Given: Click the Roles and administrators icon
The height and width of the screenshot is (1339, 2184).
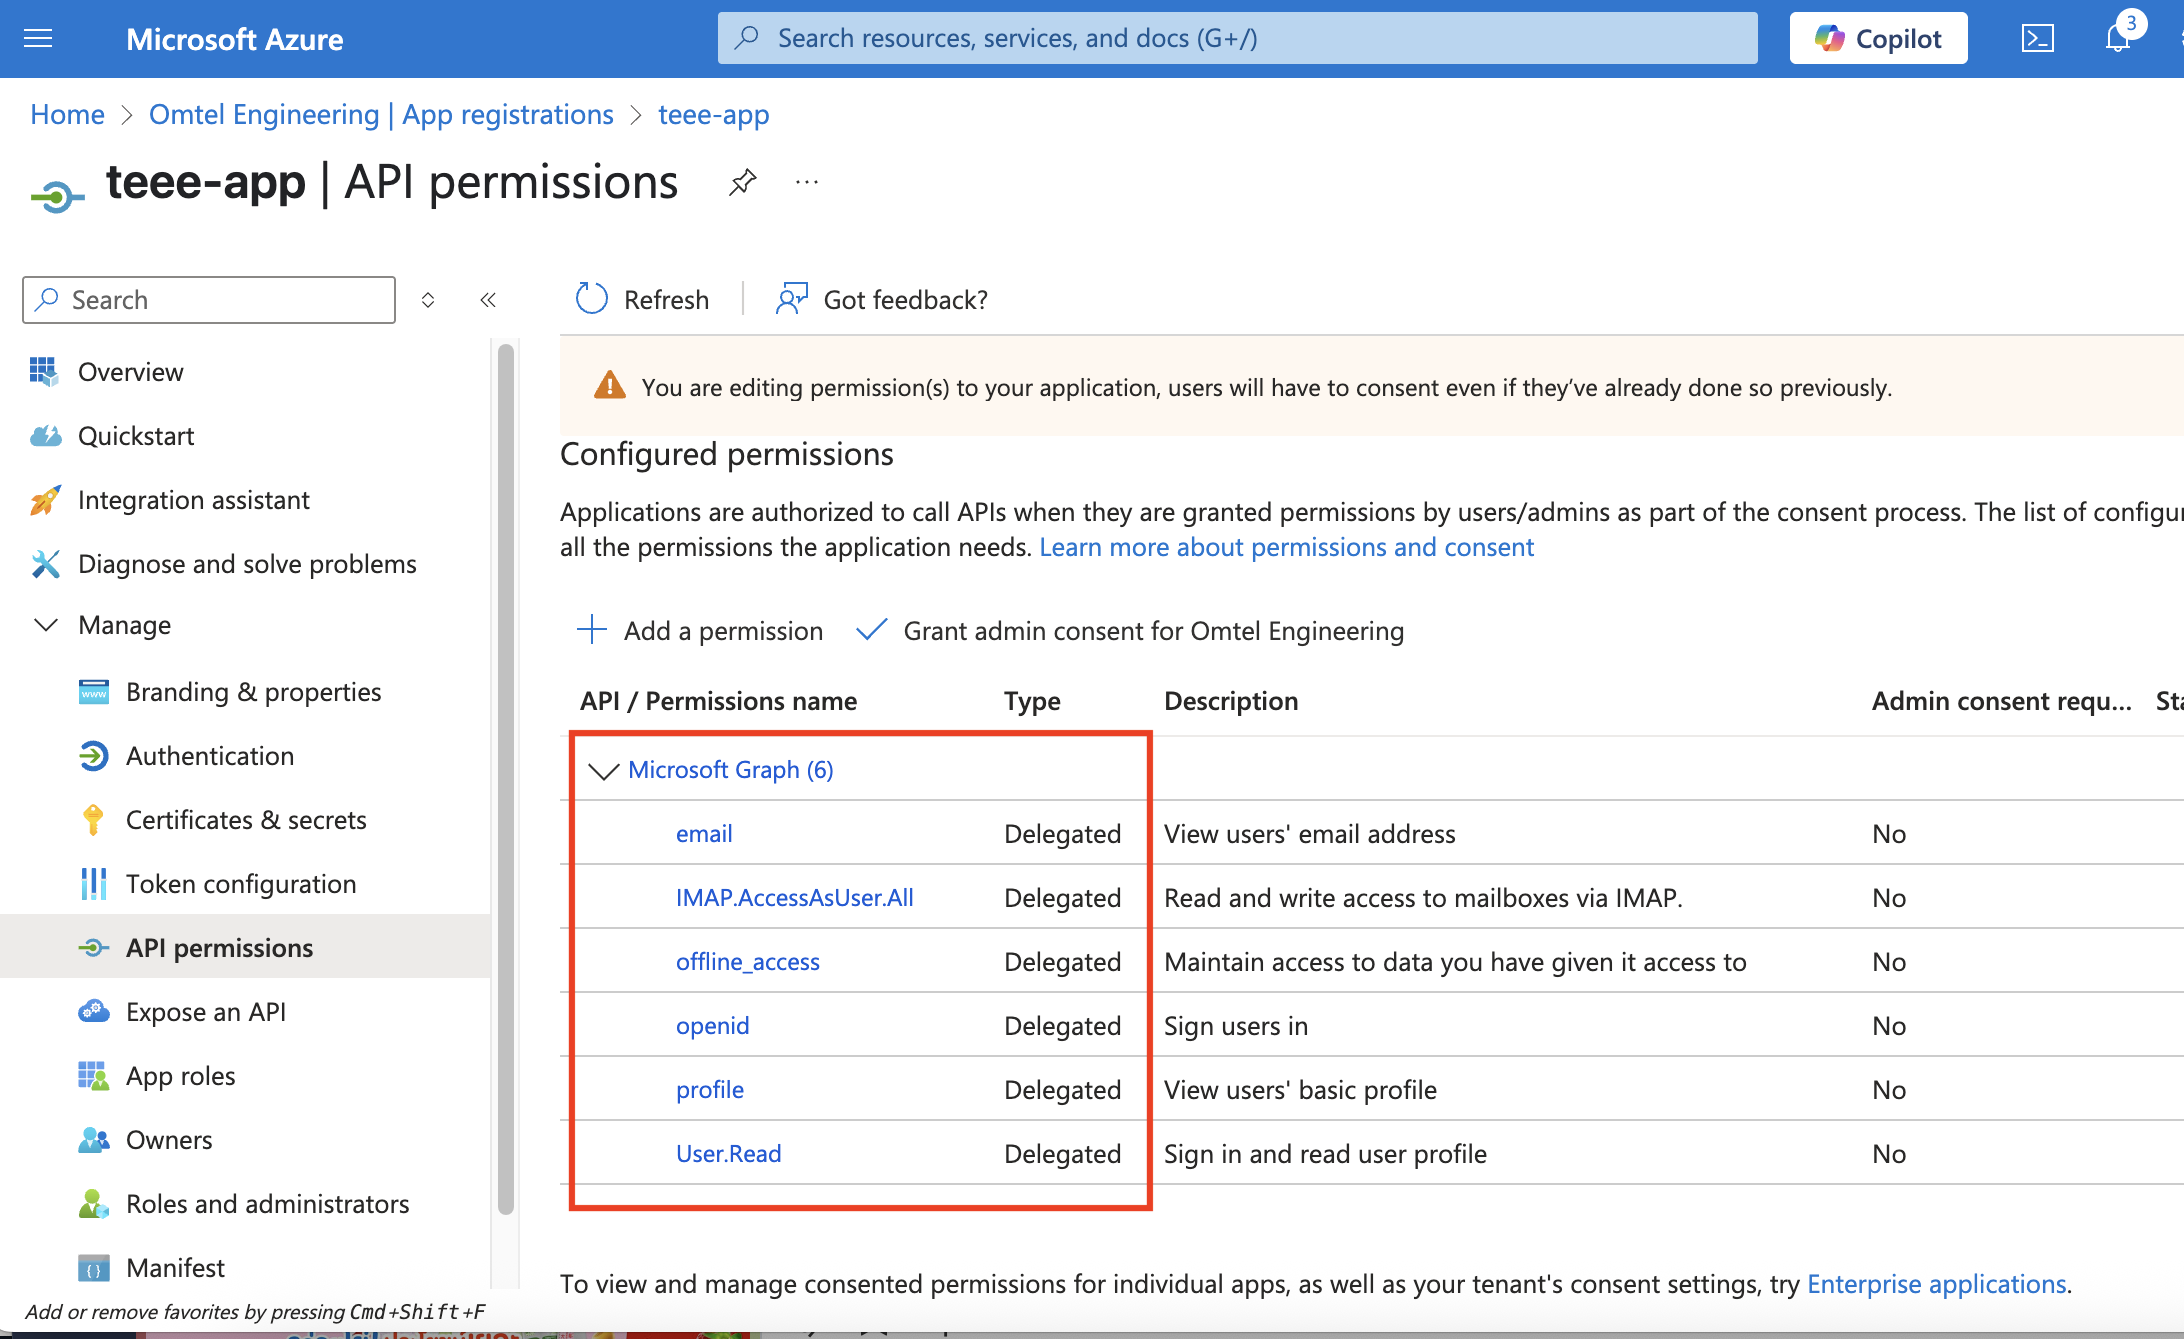Looking at the screenshot, I should [93, 1204].
